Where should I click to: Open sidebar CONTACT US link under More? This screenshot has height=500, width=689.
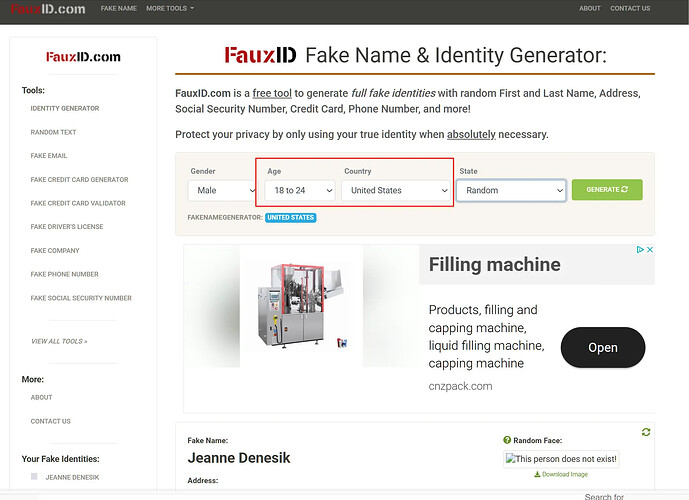[51, 421]
